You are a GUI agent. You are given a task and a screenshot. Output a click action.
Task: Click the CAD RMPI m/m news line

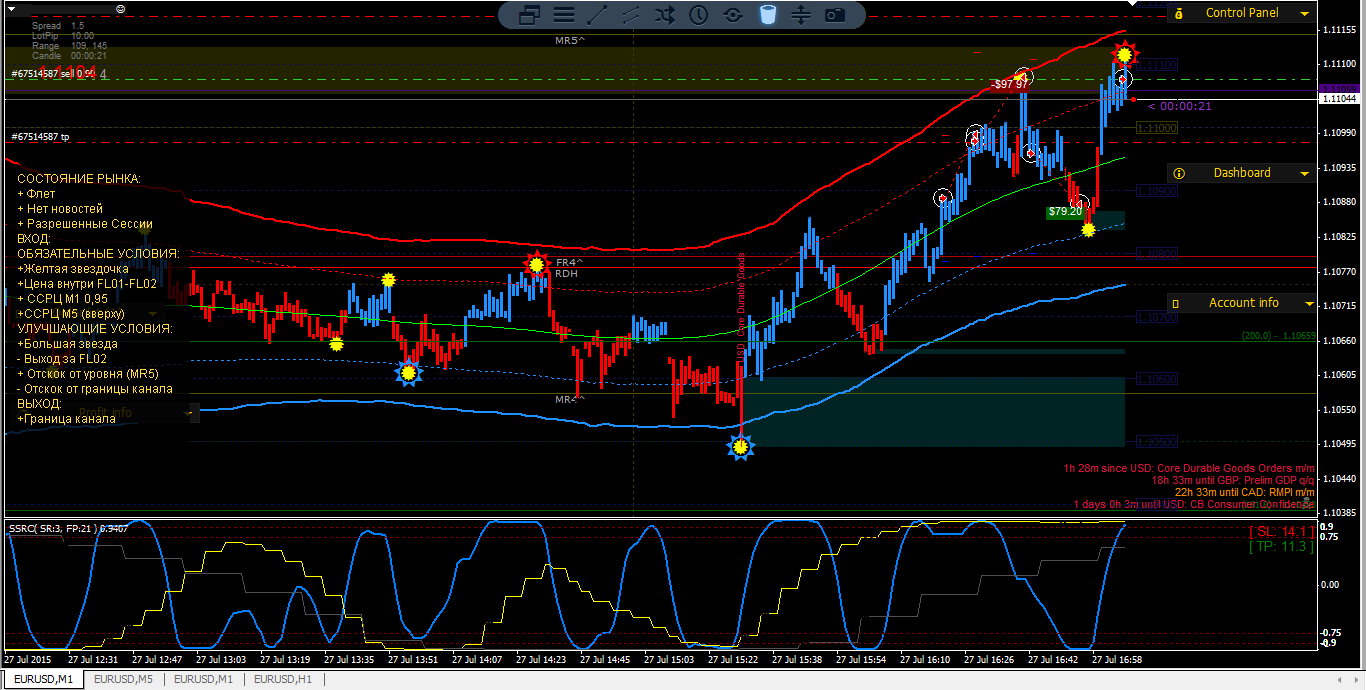click(1244, 492)
